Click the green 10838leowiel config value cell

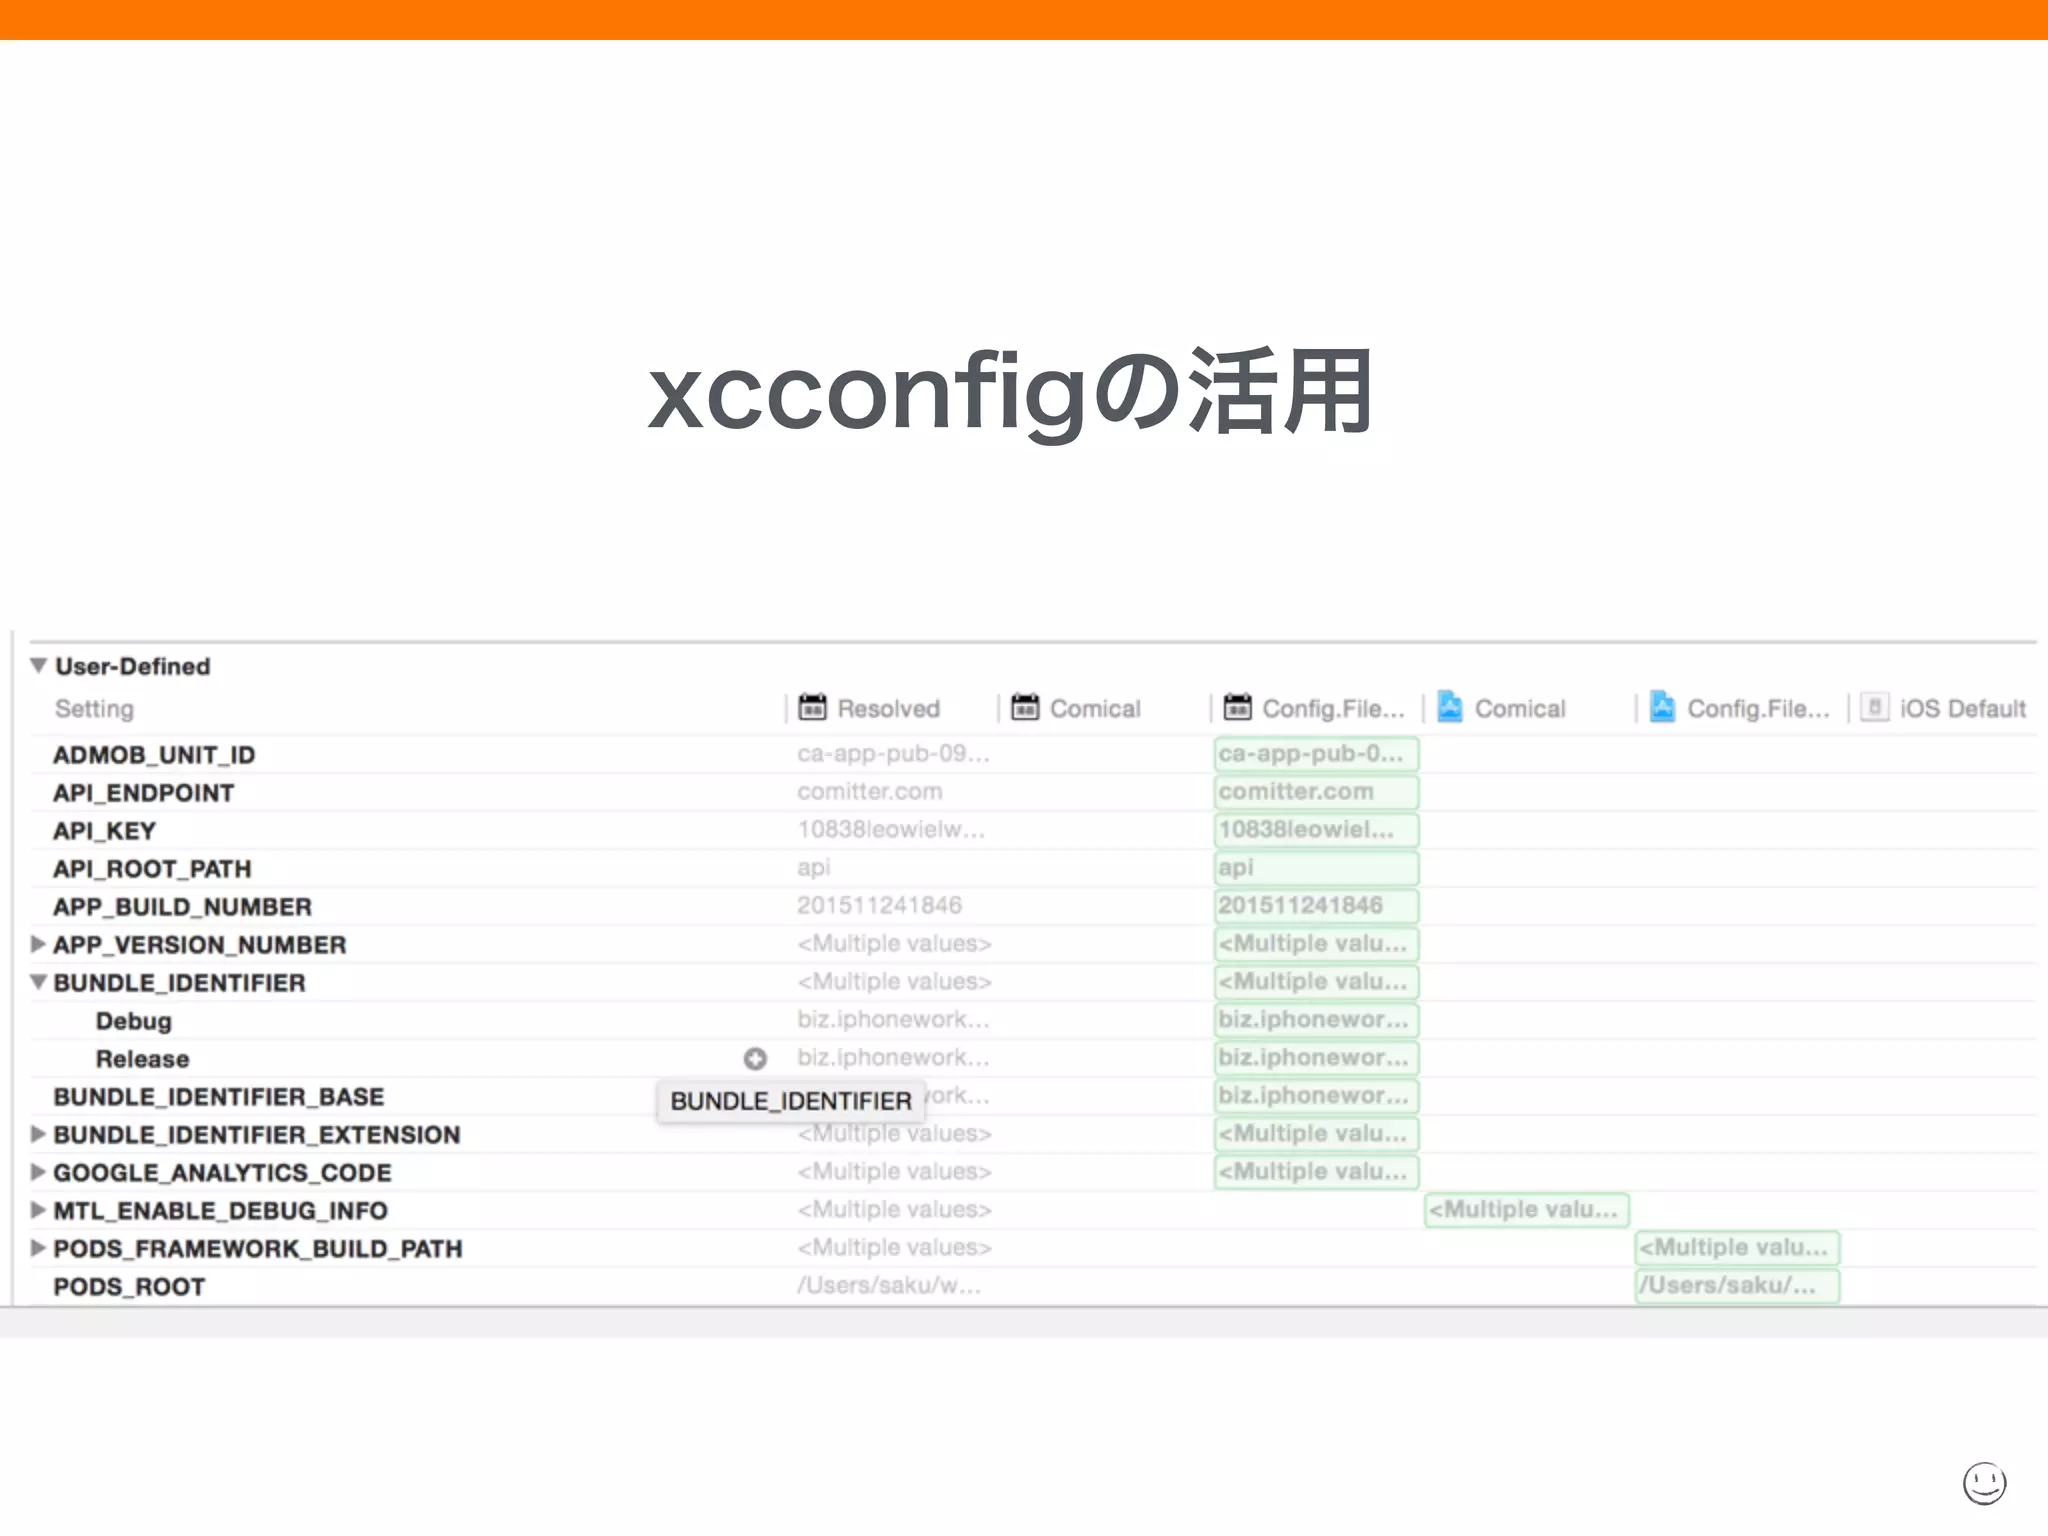[x=1316, y=830]
